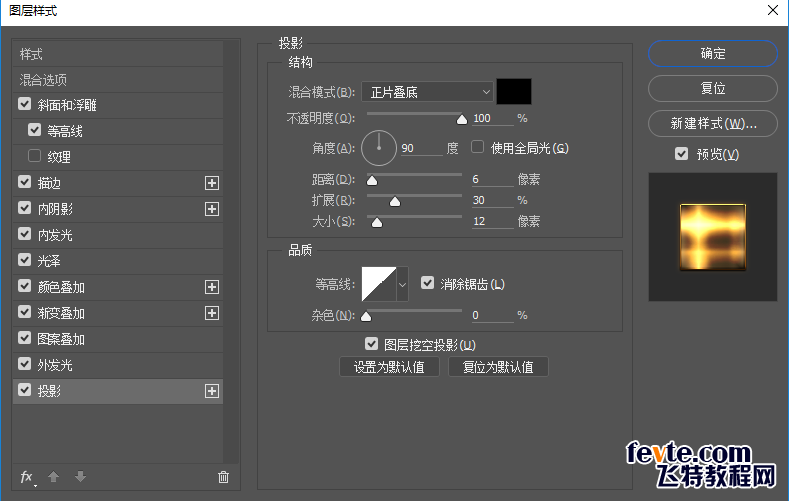Open the 混合模式 正片叠底 dropdown

coord(427,92)
